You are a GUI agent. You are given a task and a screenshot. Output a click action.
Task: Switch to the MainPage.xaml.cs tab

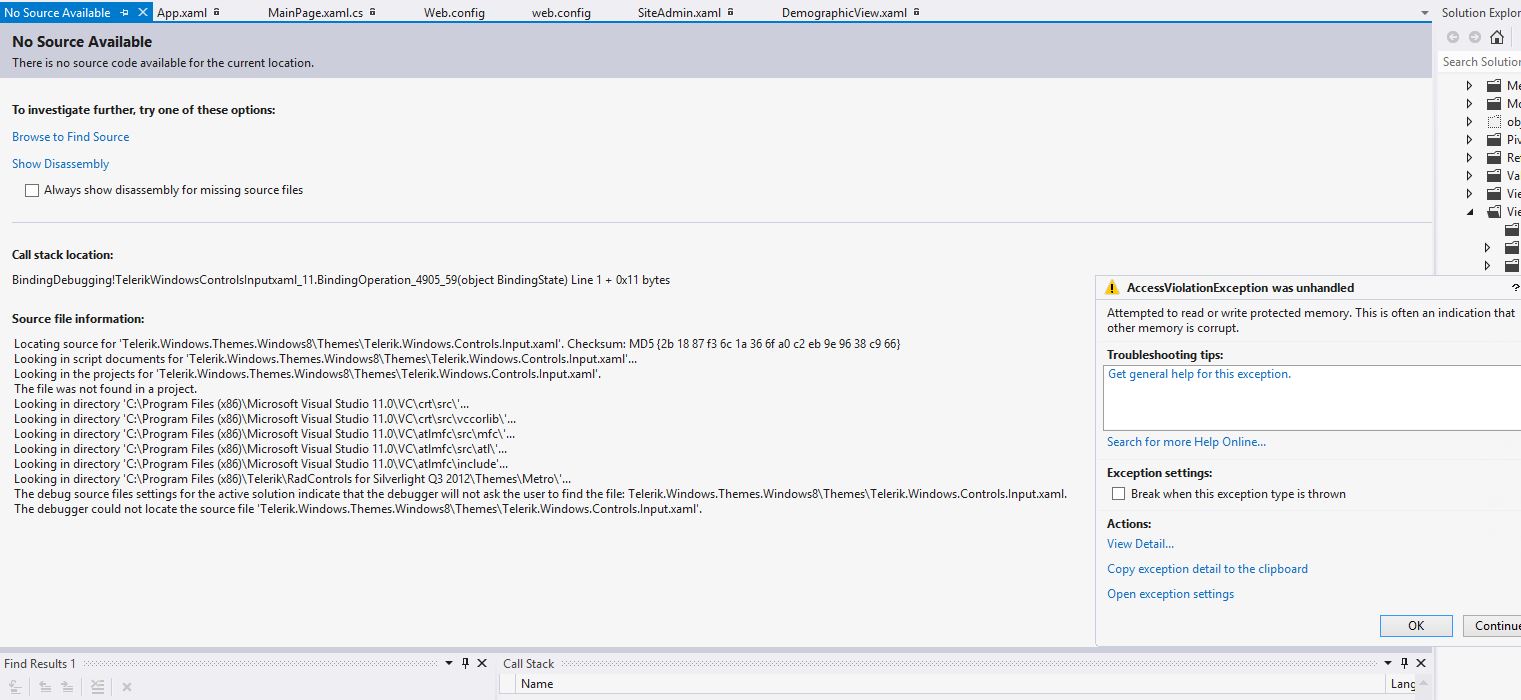[x=316, y=13]
